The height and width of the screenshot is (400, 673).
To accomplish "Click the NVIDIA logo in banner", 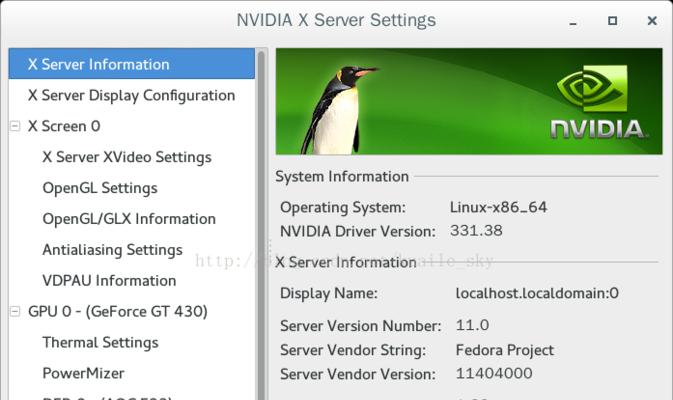I will [599, 102].
